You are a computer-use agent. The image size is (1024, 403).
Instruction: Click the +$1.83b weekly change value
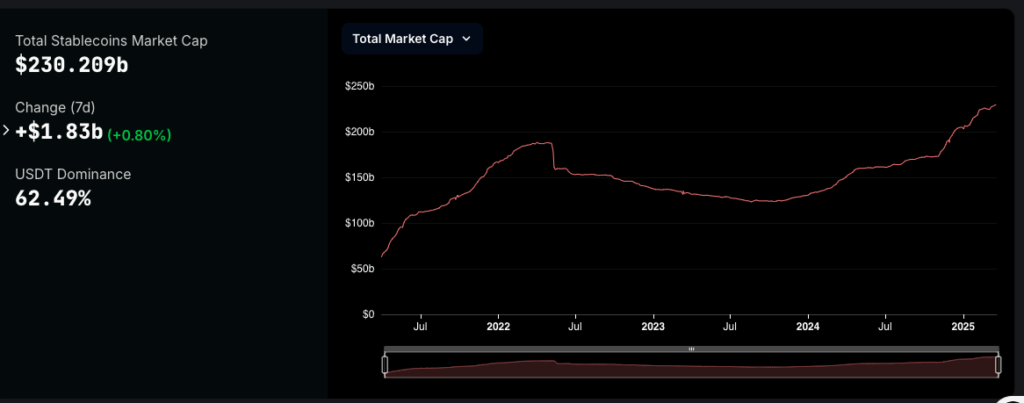coord(59,131)
